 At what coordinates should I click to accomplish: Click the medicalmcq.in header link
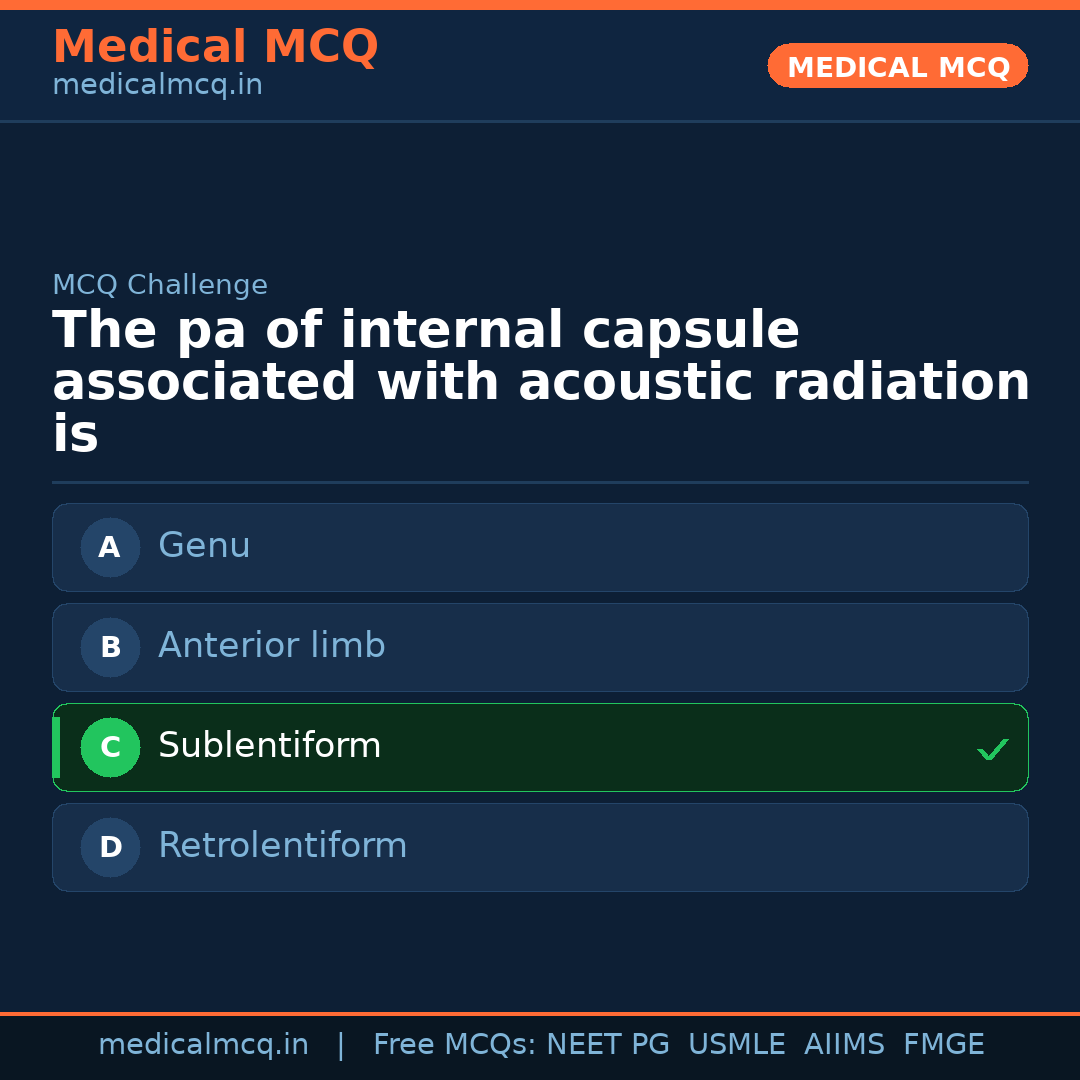pos(157,84)
